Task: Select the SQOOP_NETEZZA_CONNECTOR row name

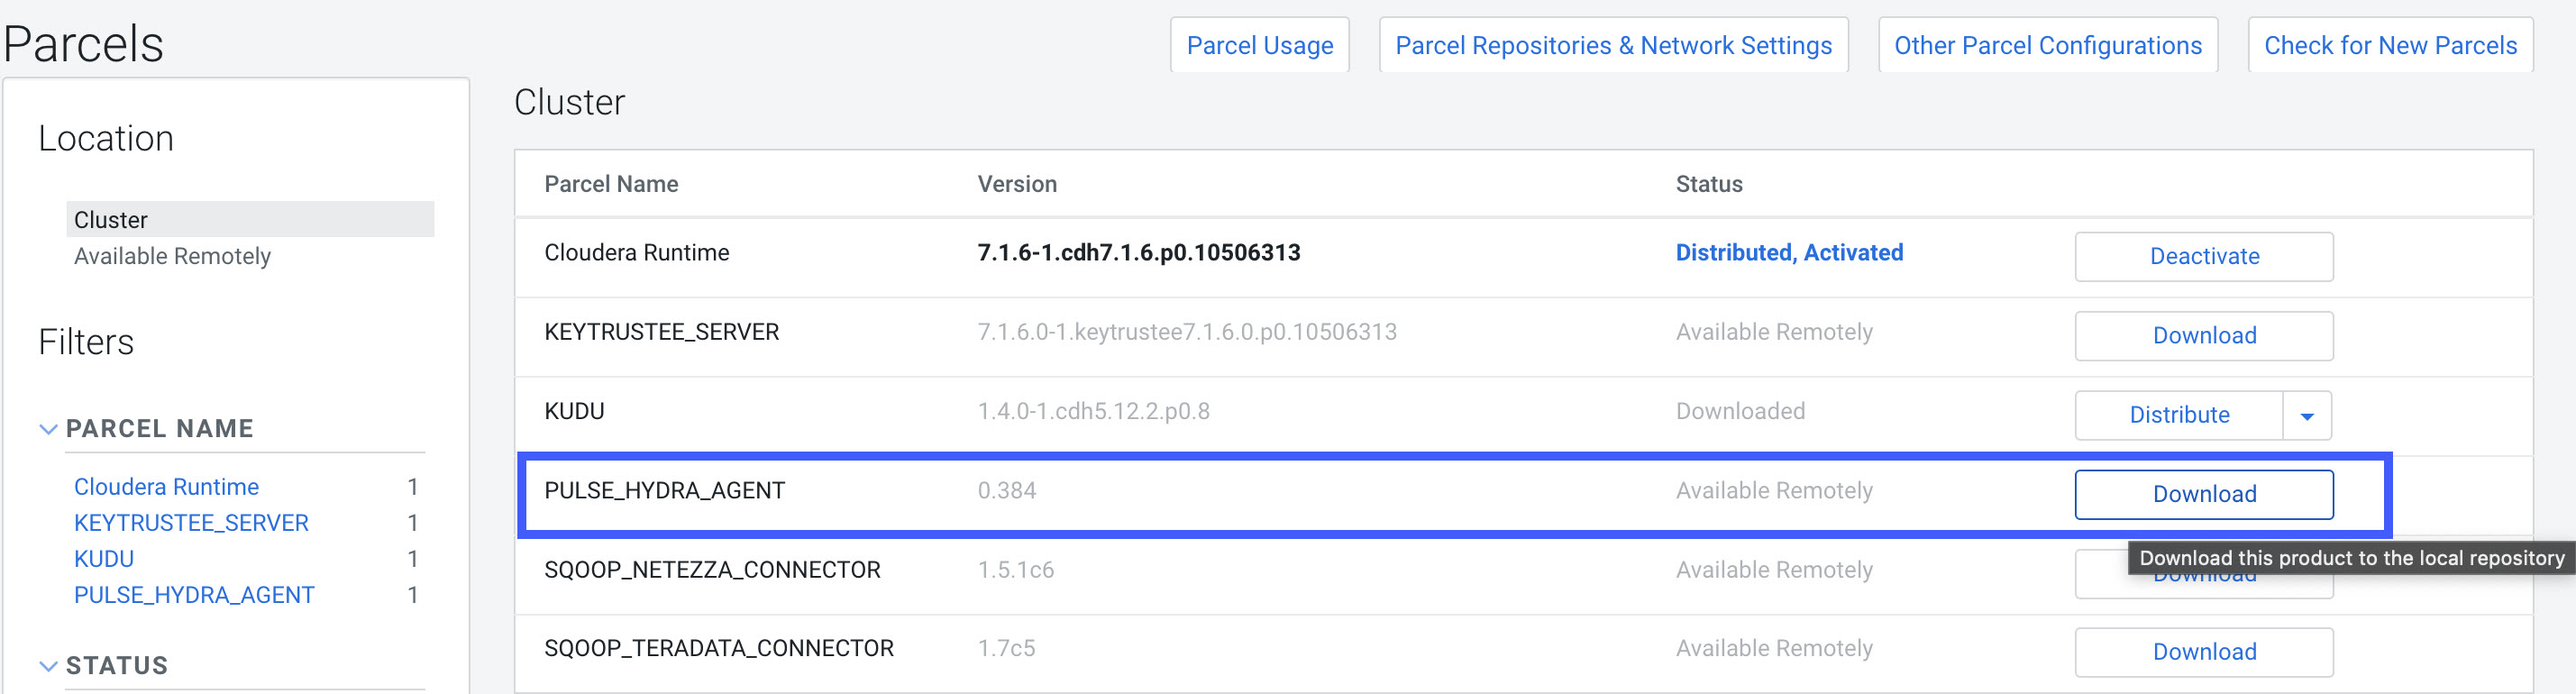Action: tap(712, 570)
